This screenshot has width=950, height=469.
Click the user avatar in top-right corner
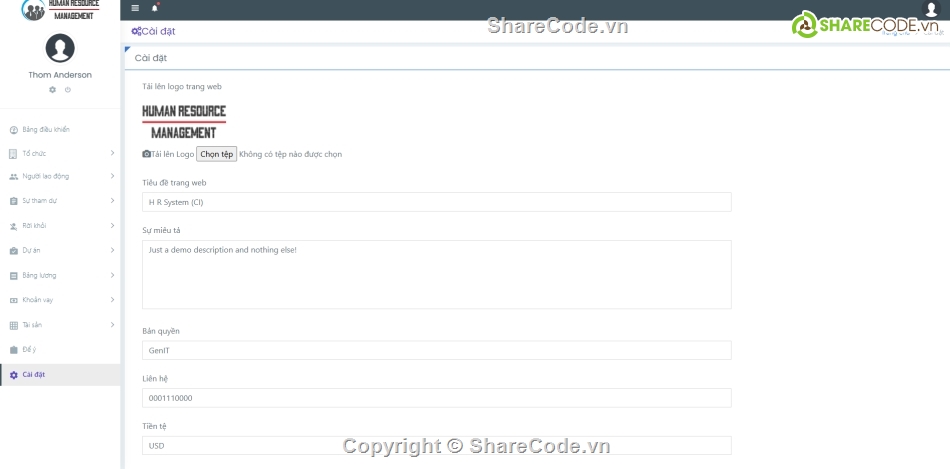point(931,9)
